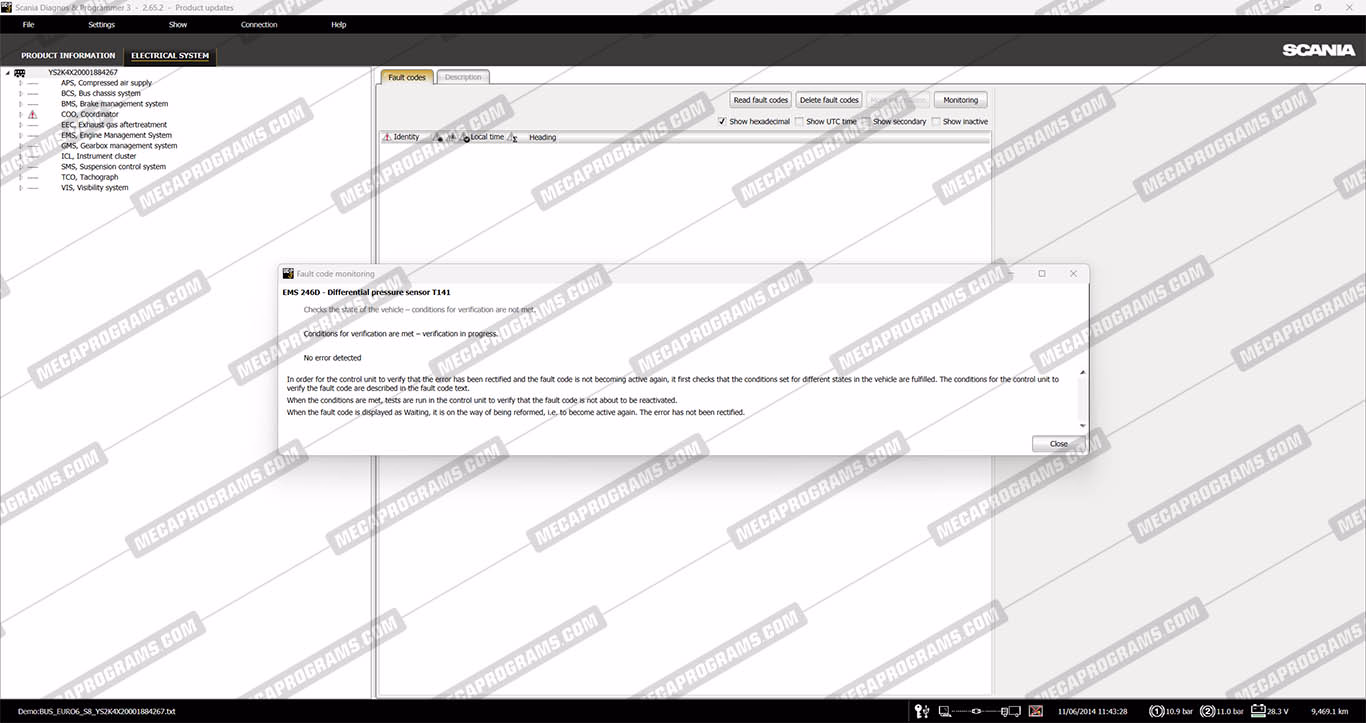1366x723 pixels.
Task: Click the bus vehicle icon in tree
Action: click(x=20, y=73)
